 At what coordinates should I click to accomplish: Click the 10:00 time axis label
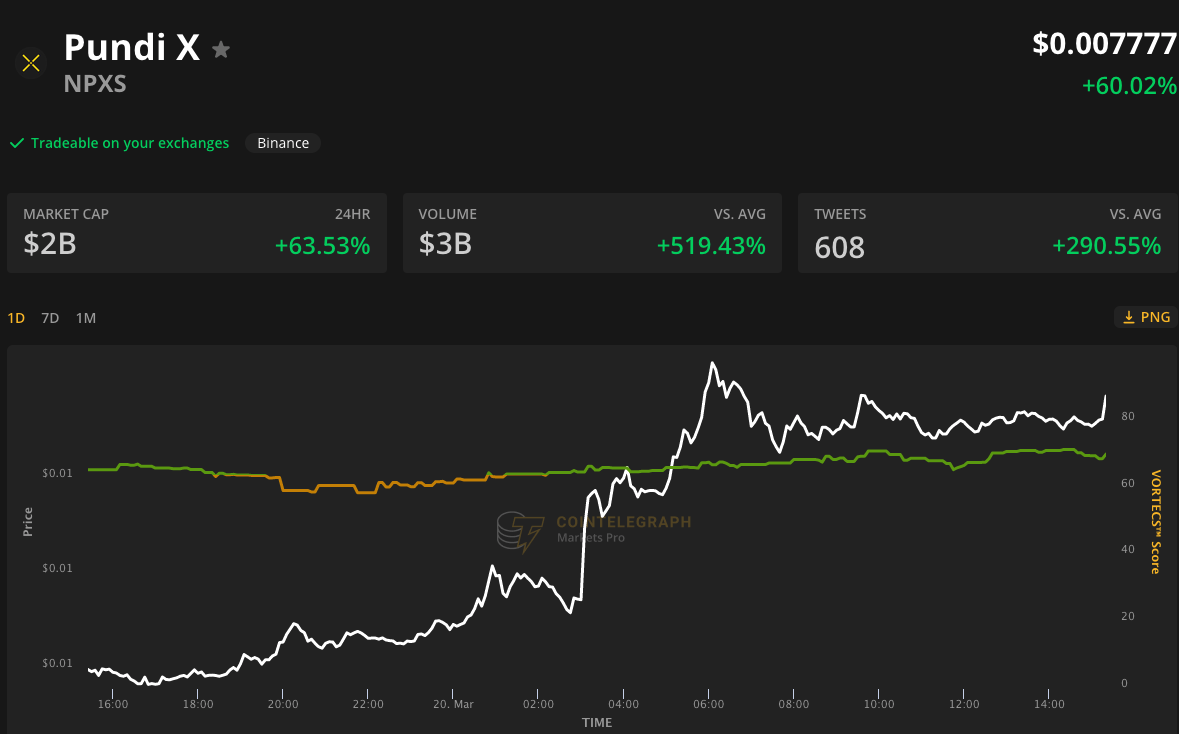pos(879,705)
